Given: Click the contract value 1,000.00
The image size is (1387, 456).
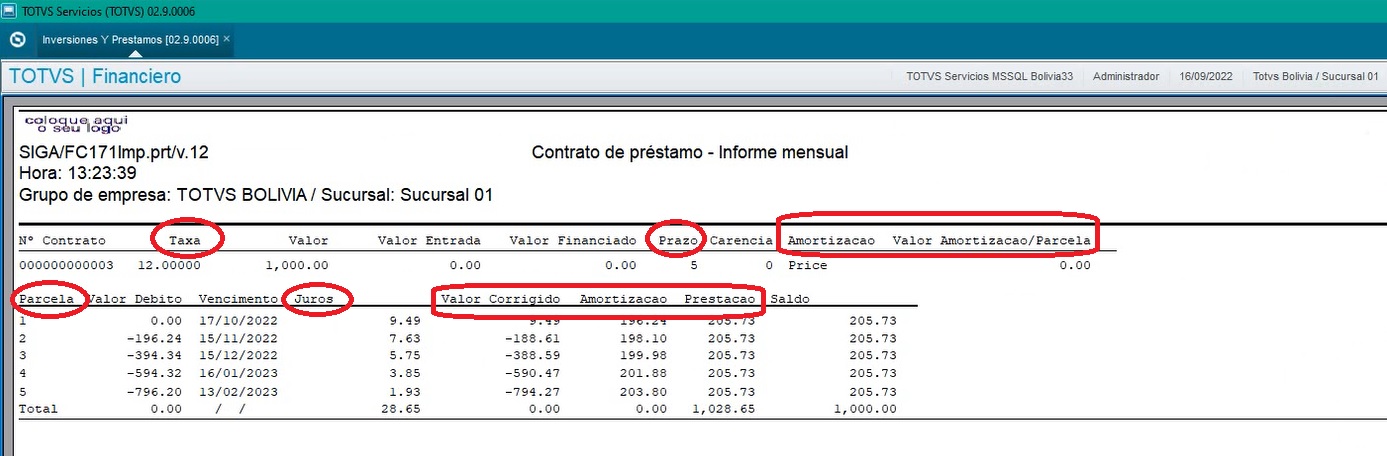Looking at the screenshot, I should (297, 266).
